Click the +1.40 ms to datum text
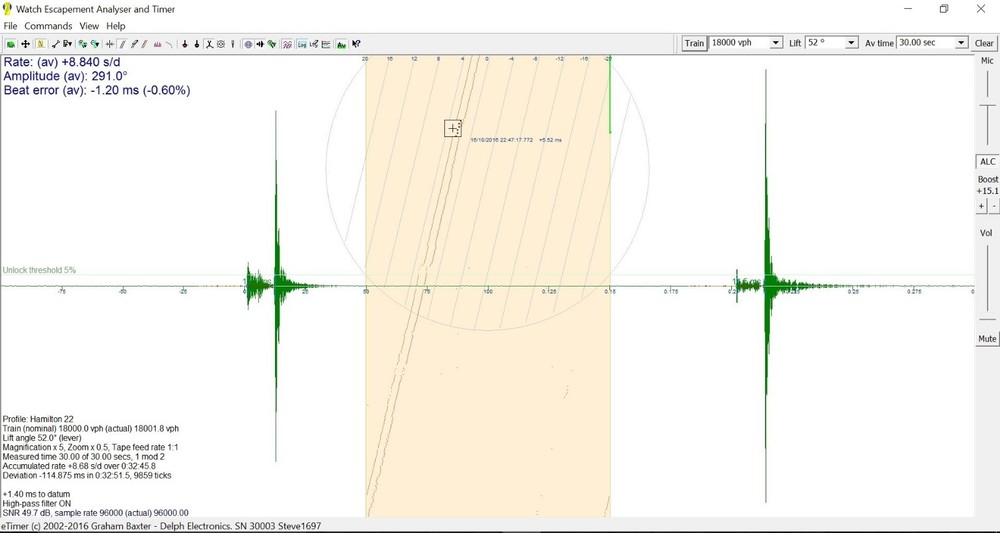1000x533 pixels. tap(36, 494)
